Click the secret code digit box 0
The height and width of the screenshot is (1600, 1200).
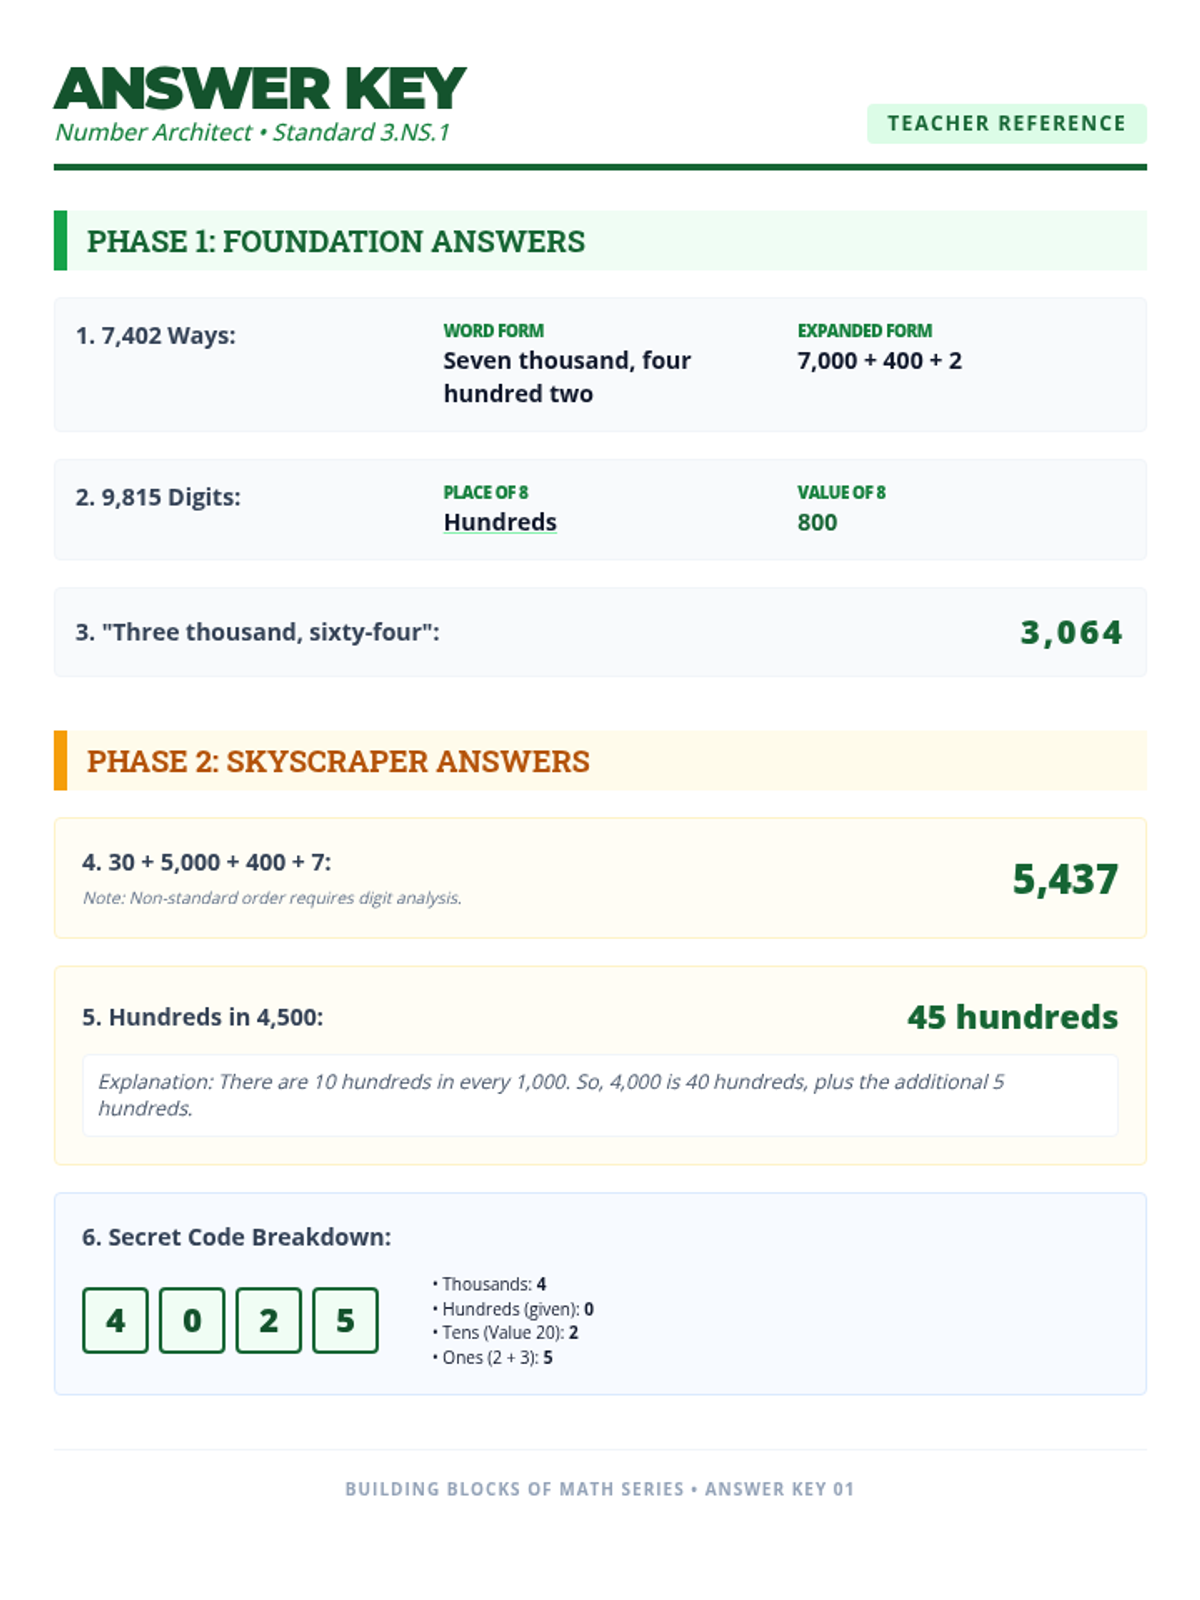192,1320
